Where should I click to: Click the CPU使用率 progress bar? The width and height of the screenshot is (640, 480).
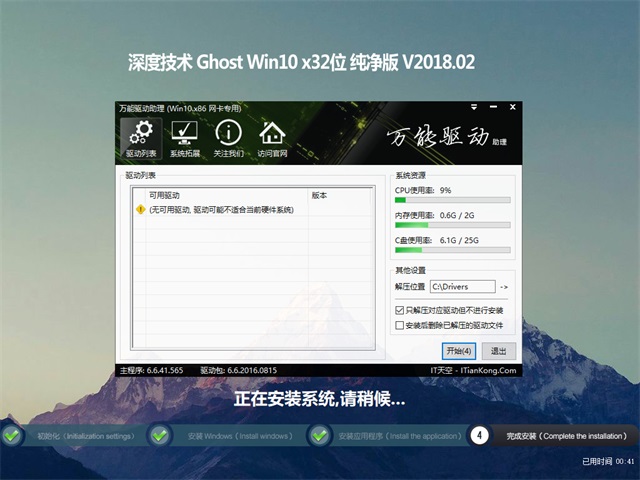click(x=452, y=200)
